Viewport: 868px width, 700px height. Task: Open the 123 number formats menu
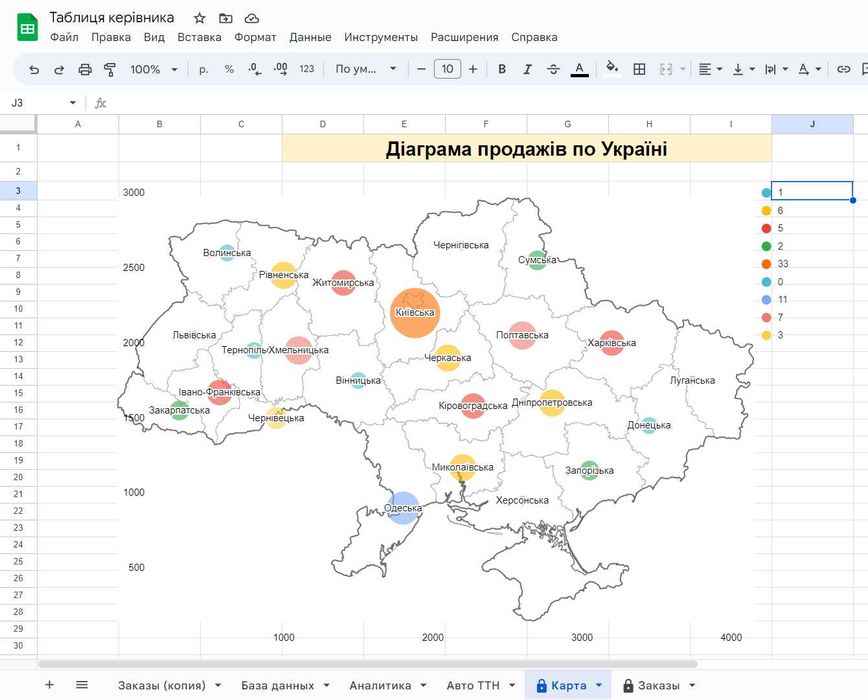click(307, 69)
